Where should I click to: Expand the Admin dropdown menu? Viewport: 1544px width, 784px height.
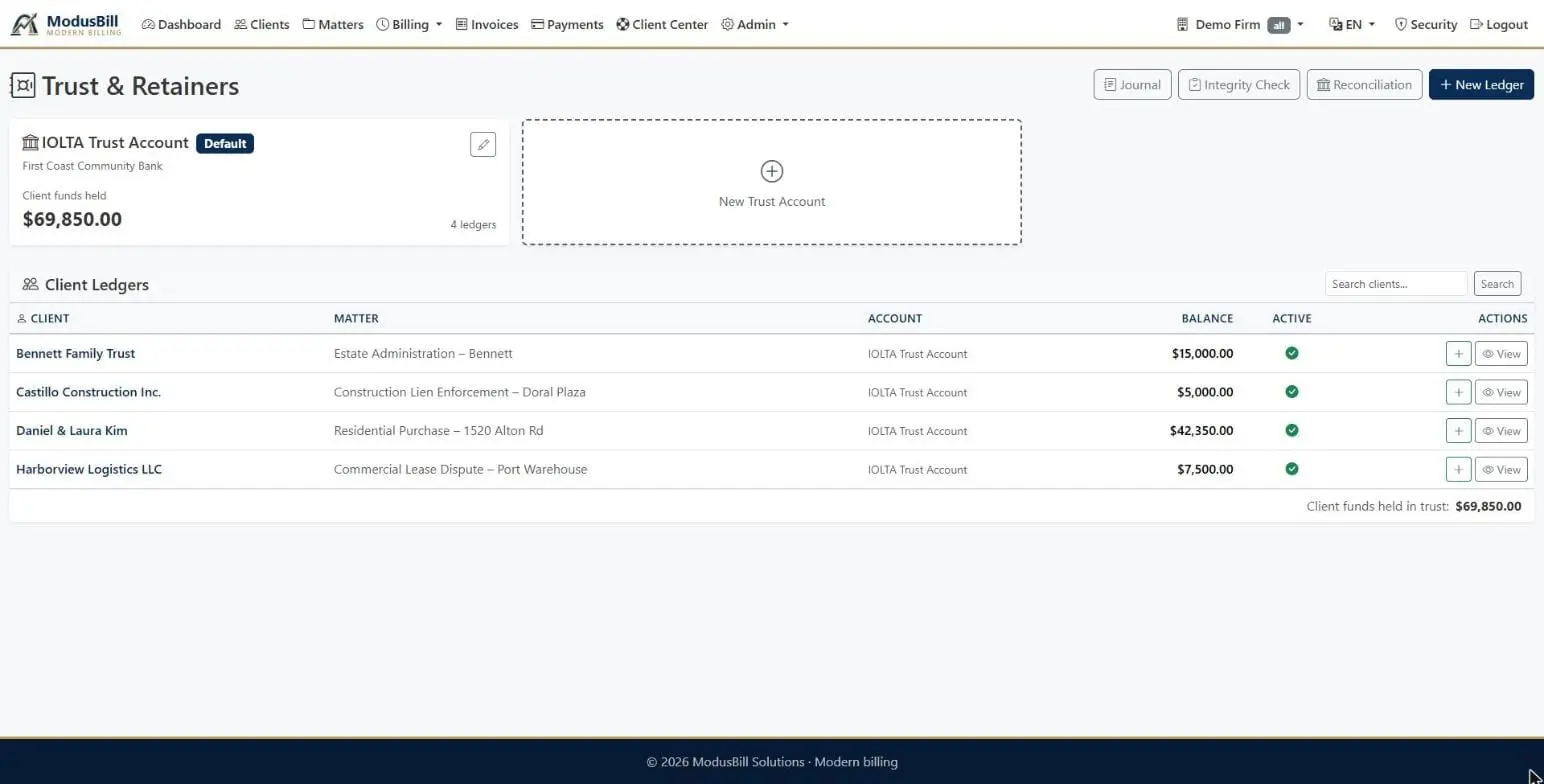click(755, 24)
